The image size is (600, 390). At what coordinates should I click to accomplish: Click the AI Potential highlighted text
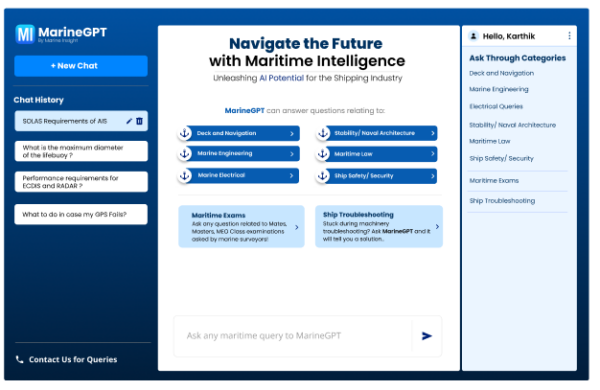(x=282, y=78)
